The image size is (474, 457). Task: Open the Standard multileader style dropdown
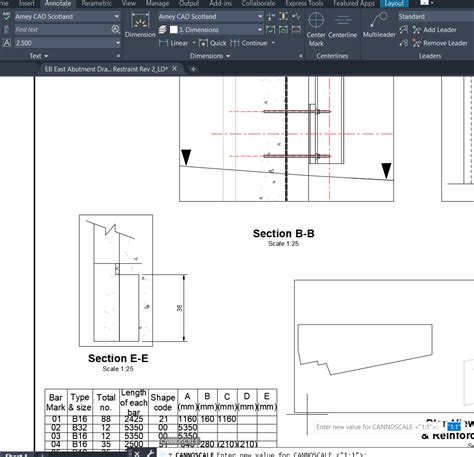436,16
